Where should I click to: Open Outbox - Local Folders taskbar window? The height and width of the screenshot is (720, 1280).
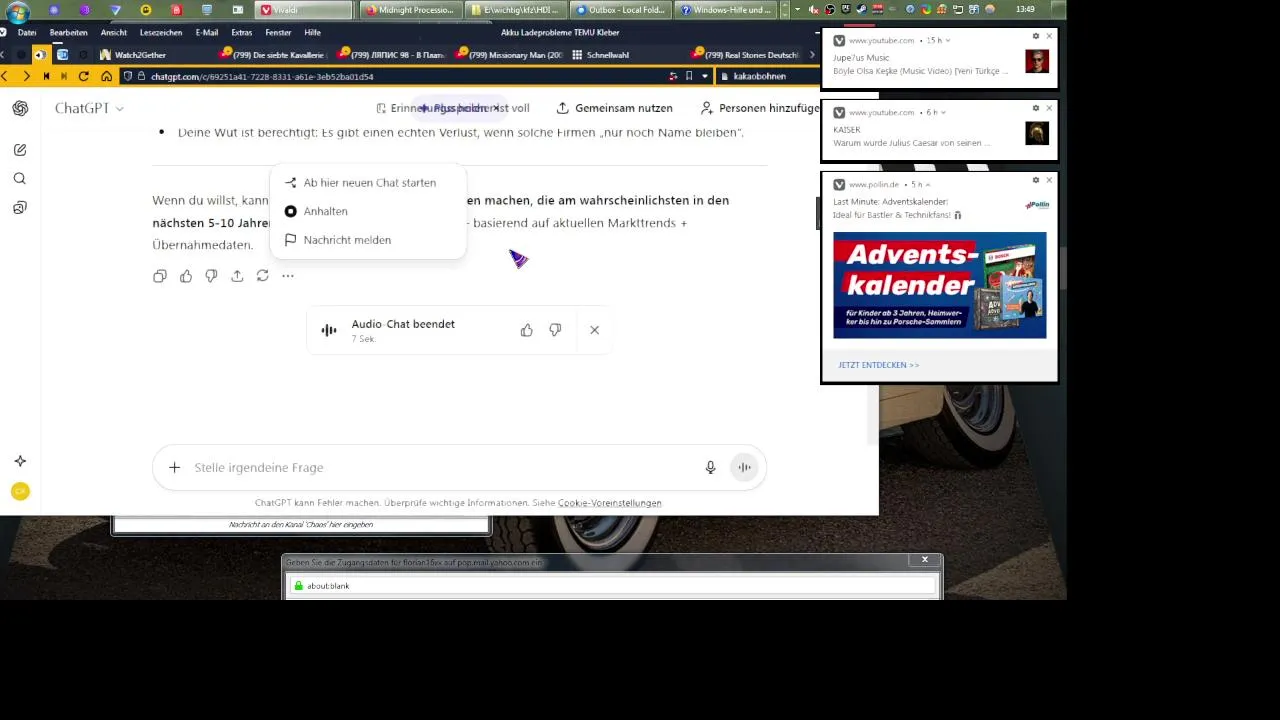pos(620,10)
